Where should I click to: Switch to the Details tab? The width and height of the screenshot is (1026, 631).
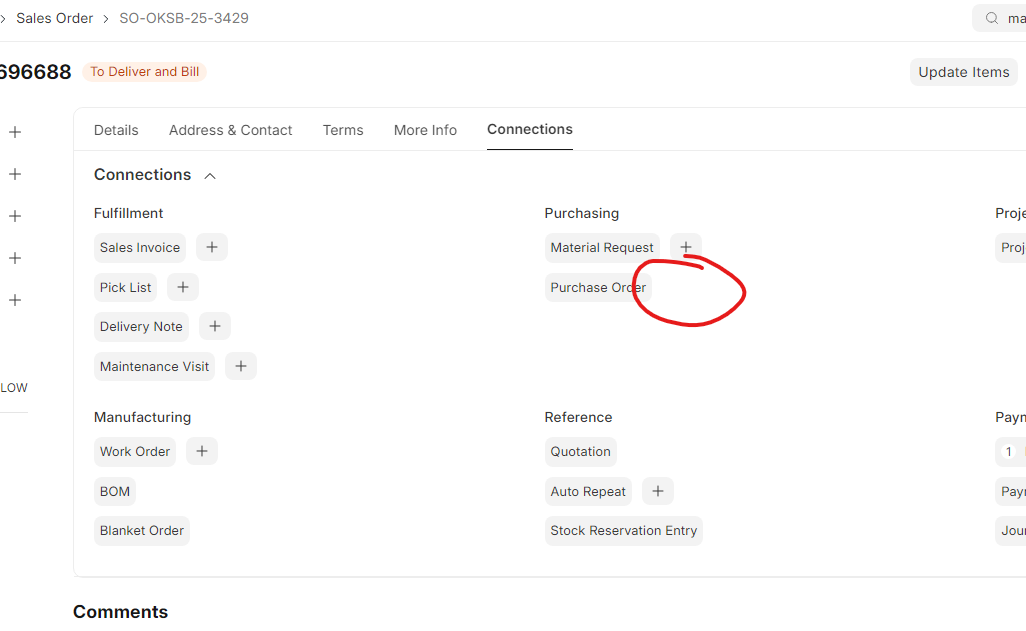116,130
